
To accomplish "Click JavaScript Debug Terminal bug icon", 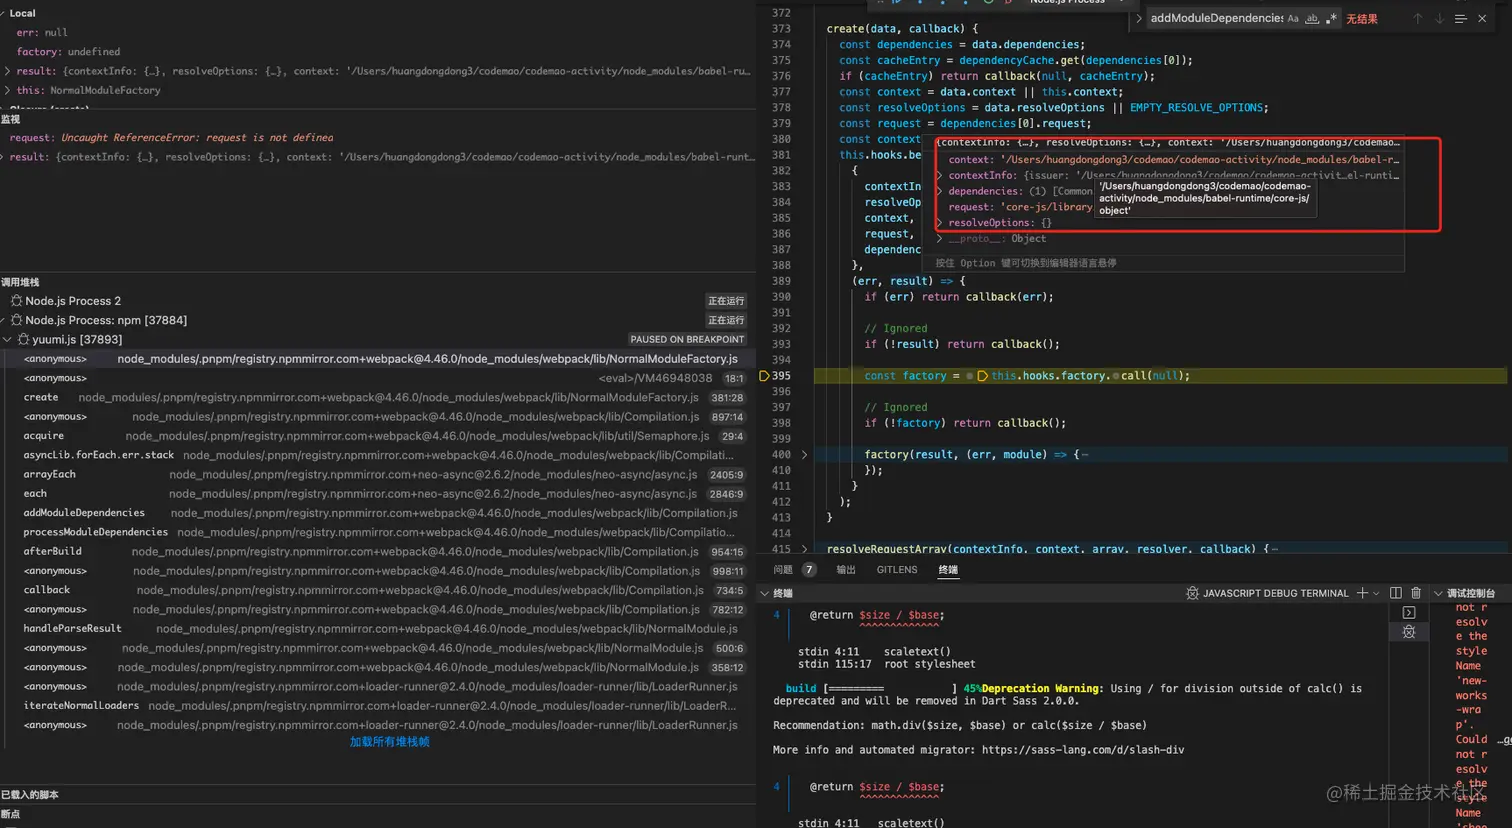I will point(1192,594).
